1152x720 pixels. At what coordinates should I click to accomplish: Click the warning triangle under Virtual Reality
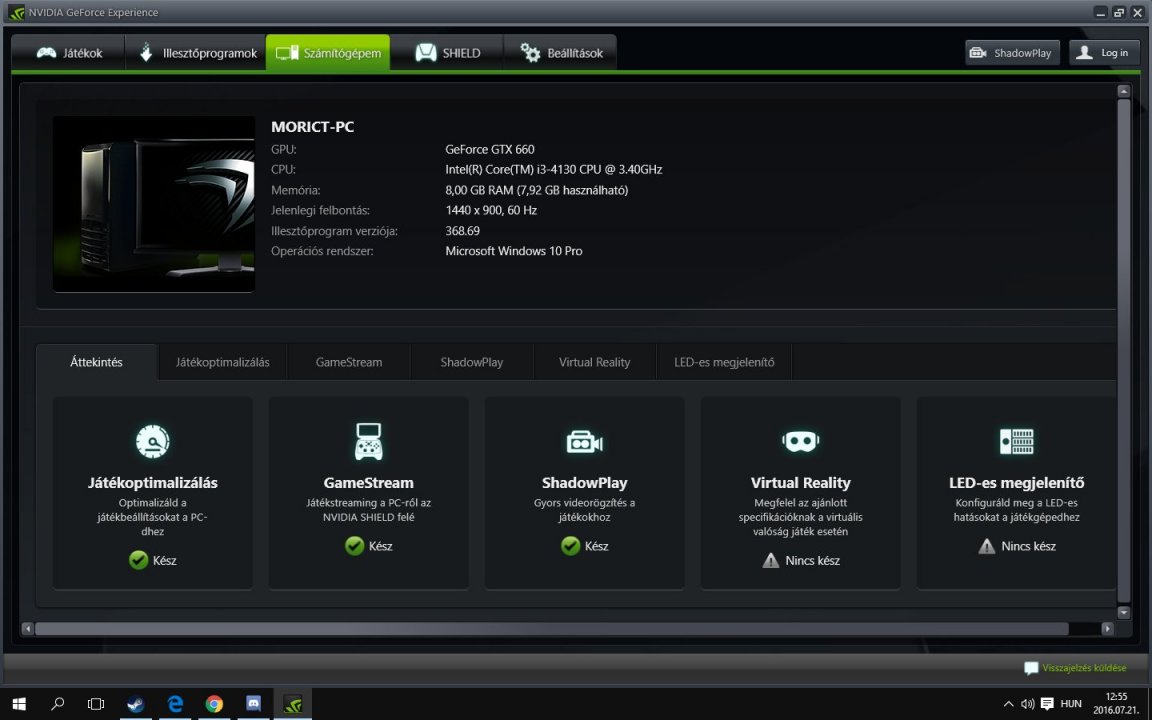[771, 561]
